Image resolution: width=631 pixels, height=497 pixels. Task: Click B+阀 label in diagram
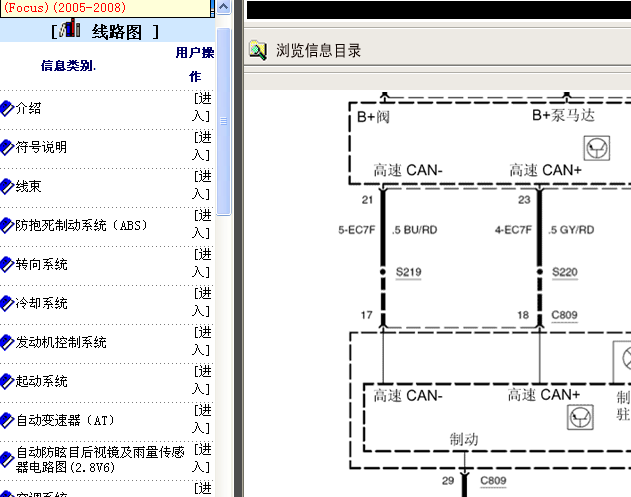(373, 117)
